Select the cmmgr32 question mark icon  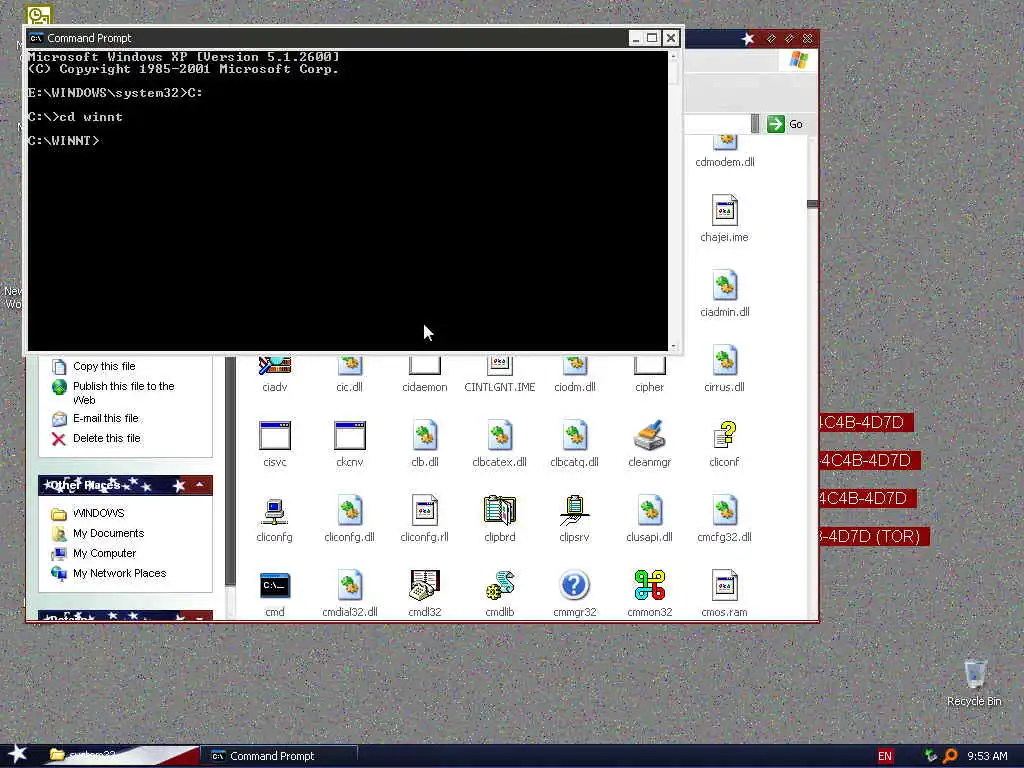pos(575,586)
